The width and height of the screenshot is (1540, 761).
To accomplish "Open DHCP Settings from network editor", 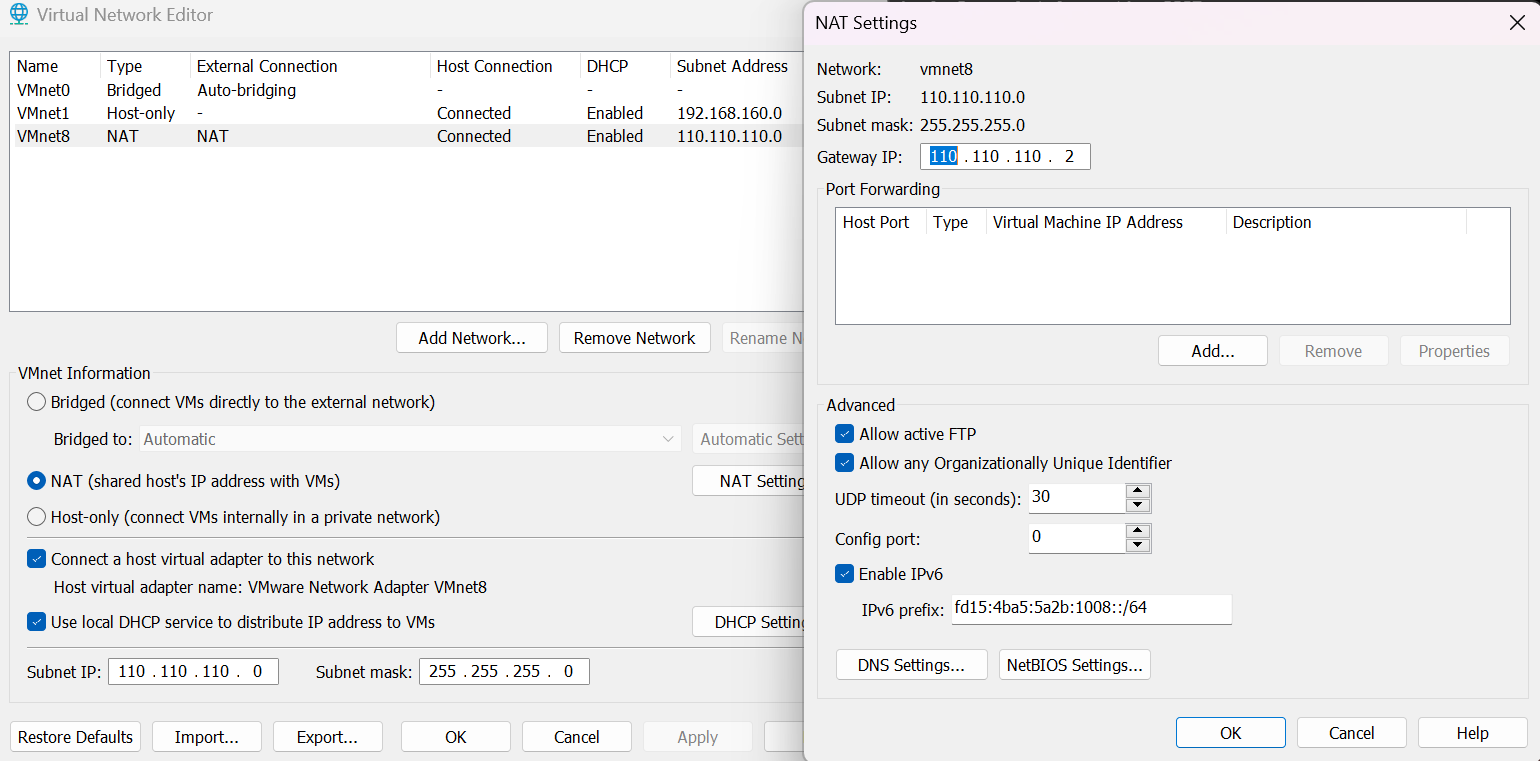I will pyautogui.click(x=748, y=622).
